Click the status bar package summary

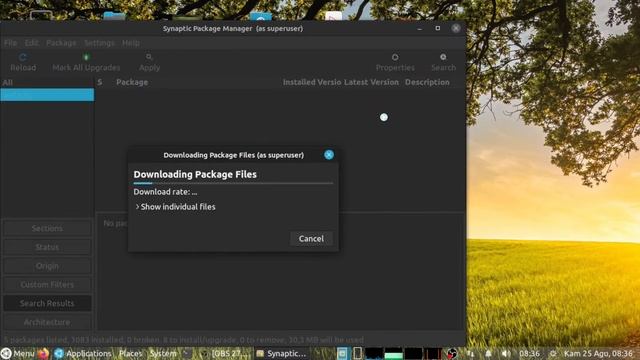tap(184, 340)
